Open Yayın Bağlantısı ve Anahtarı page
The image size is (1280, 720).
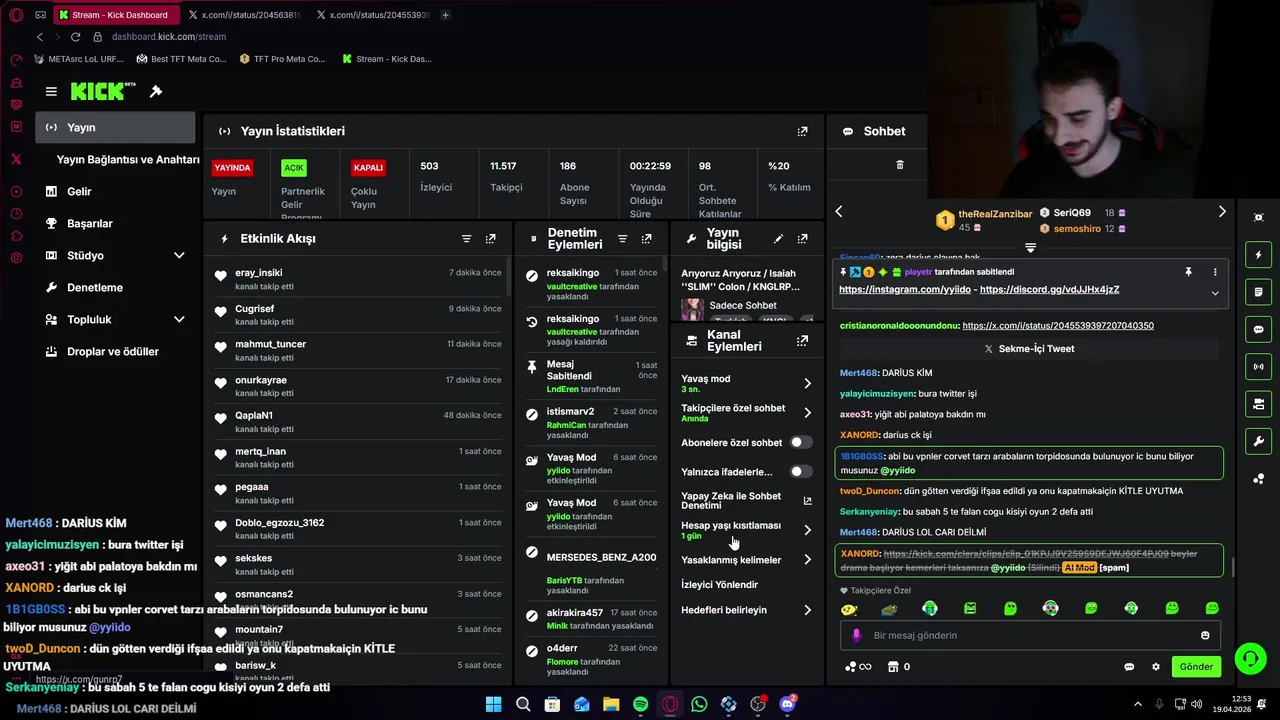pyautogui.click(x=128, y=159)
